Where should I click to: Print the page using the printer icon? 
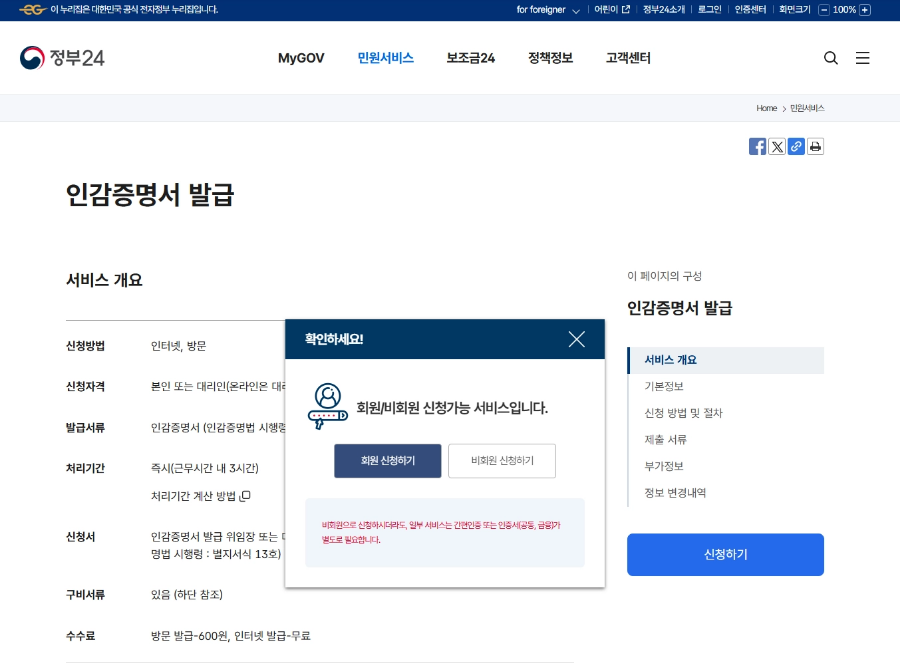[815, 146]
